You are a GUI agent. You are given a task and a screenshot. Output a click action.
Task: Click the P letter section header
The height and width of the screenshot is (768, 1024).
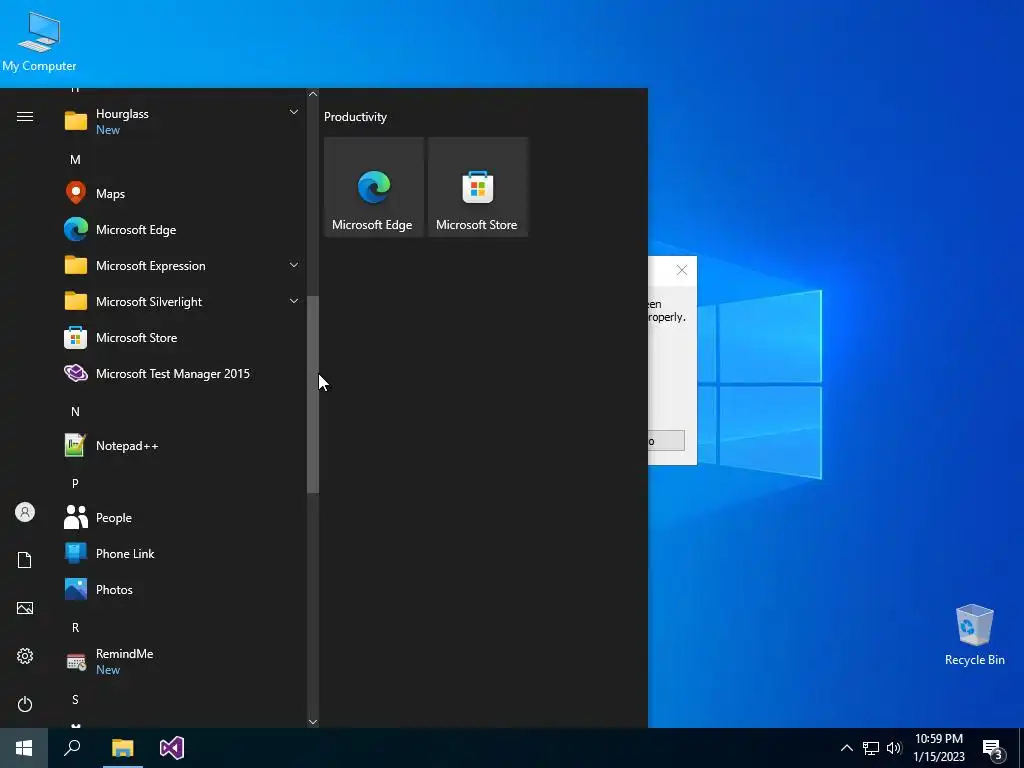[x=75, y=483]
